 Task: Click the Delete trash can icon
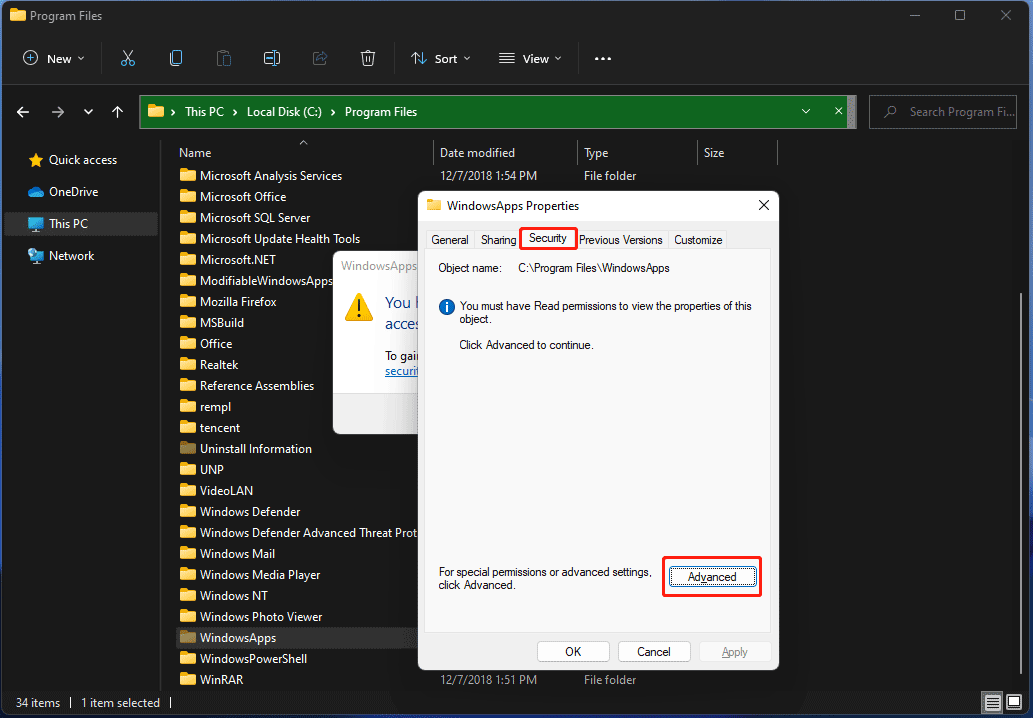[368, 59]
